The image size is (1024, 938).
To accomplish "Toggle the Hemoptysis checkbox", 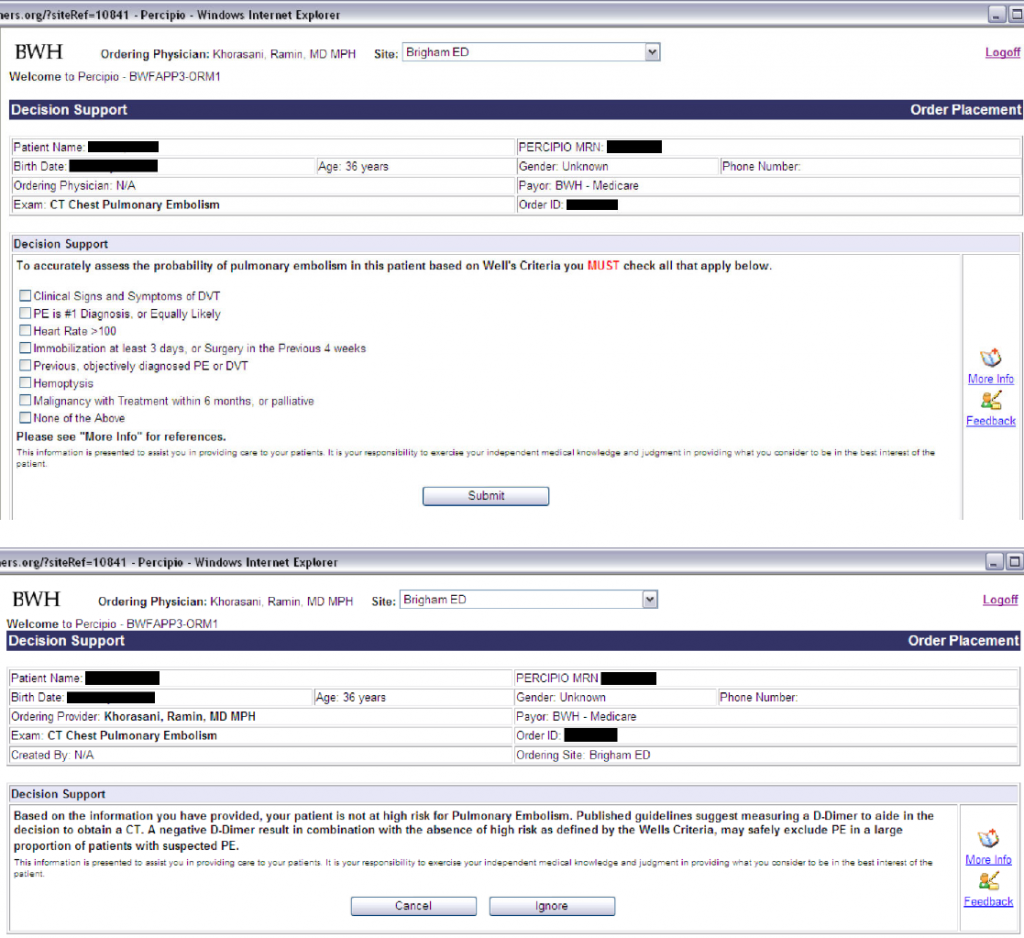I will [25, 383].
